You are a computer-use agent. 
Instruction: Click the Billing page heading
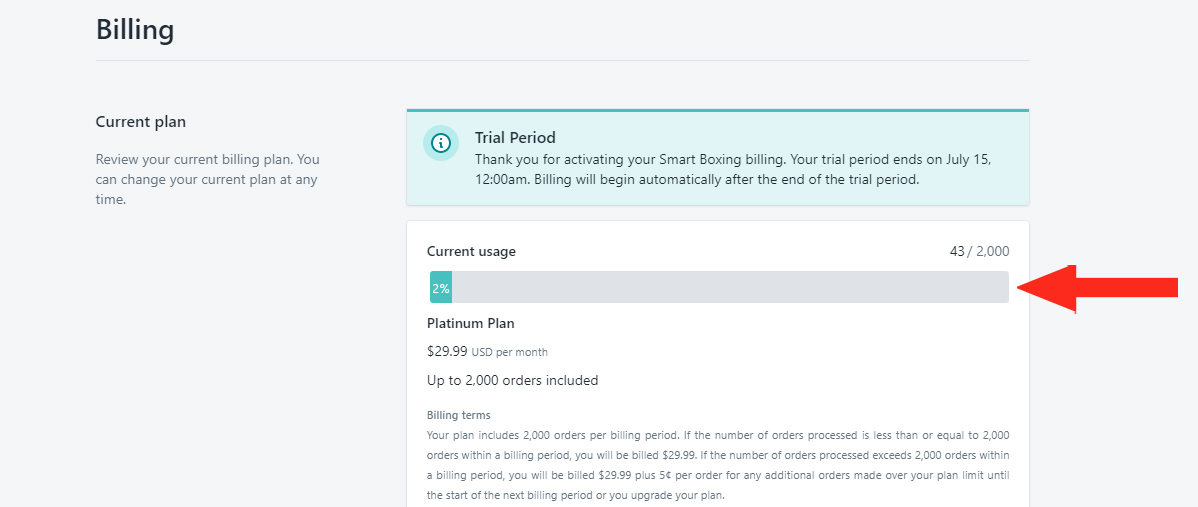(x=135, y=30)
